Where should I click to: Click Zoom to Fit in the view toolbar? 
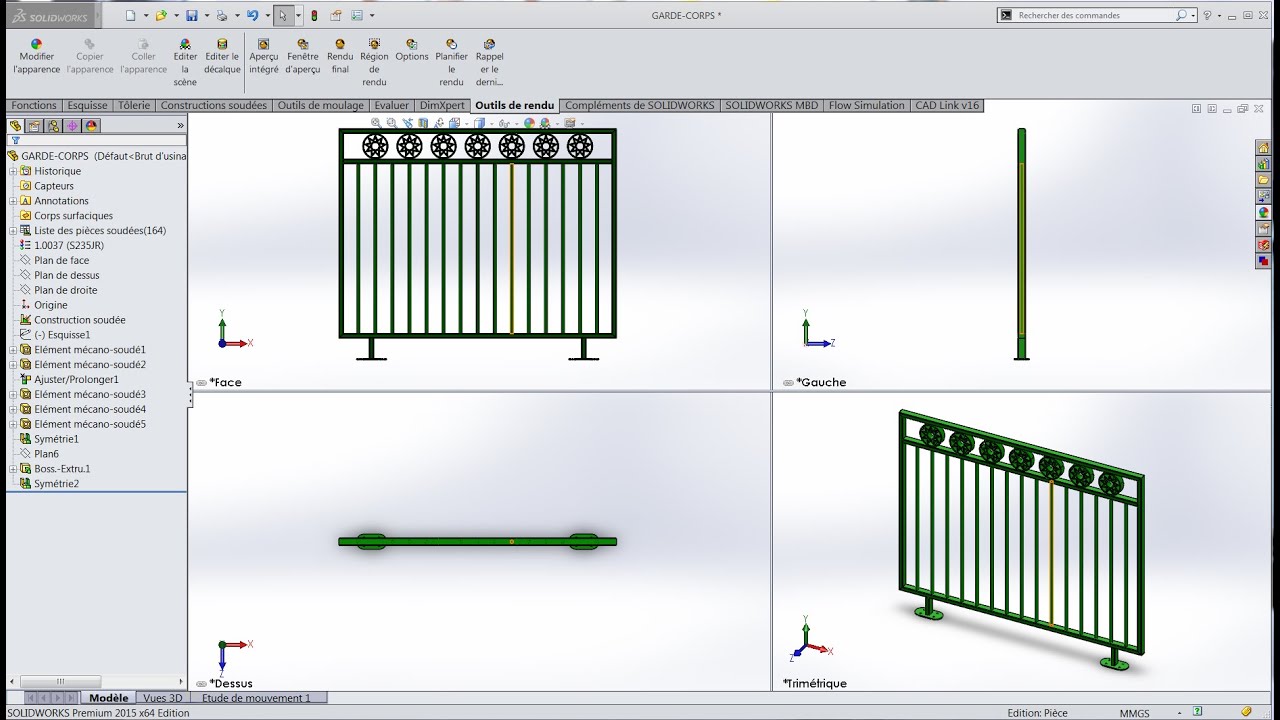pyautogui.click(x=376, y=123)
